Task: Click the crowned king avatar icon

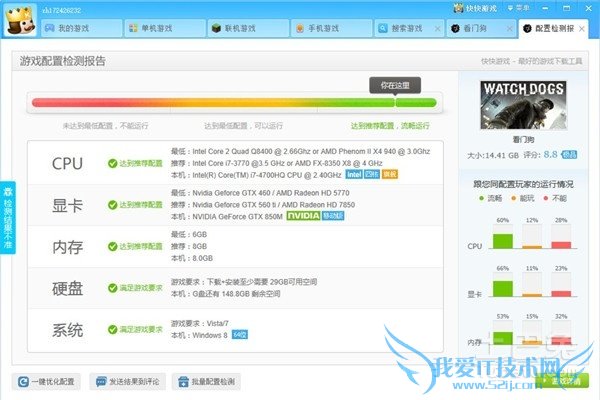Action: [x=20, y=21]
